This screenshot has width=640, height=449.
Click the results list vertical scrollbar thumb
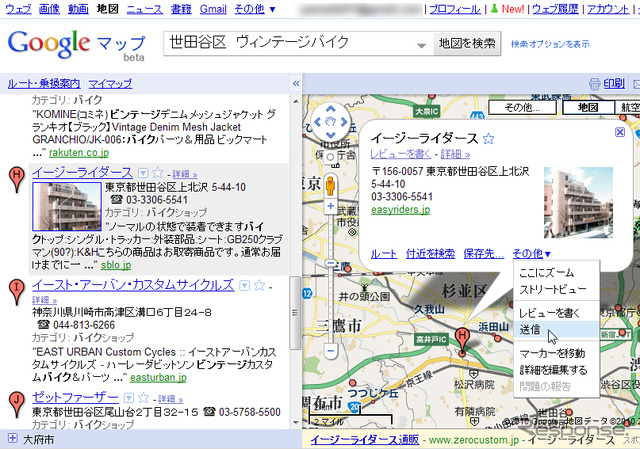(295, 312)
